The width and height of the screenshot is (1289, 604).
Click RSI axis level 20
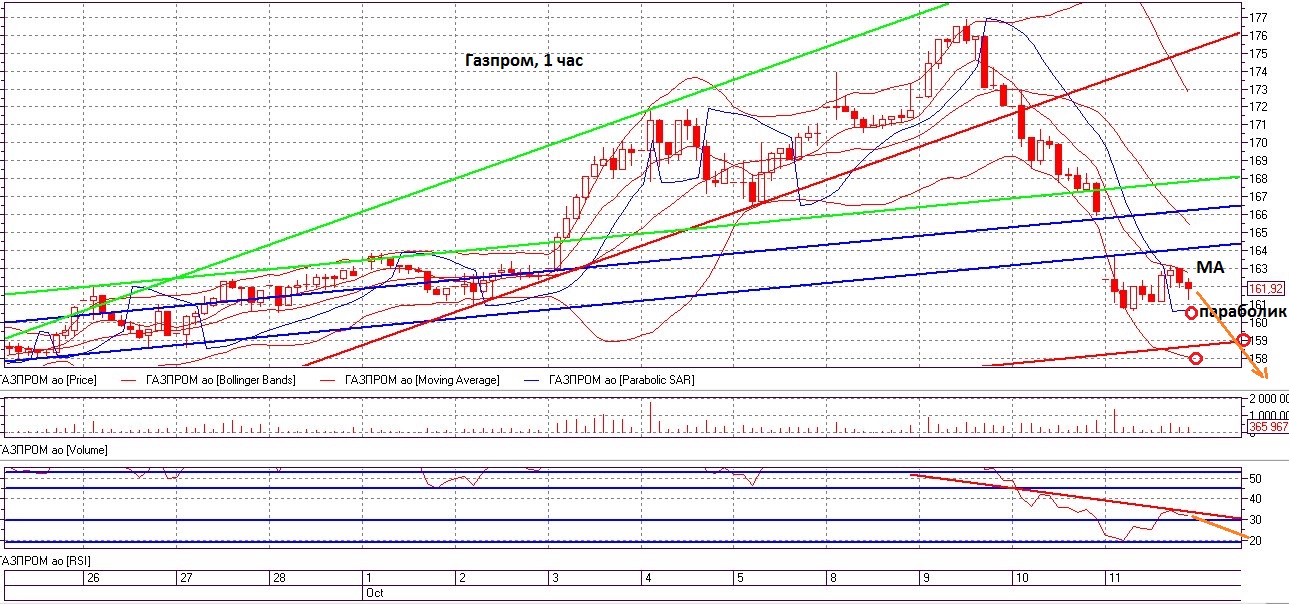[x=1256, y=541]
